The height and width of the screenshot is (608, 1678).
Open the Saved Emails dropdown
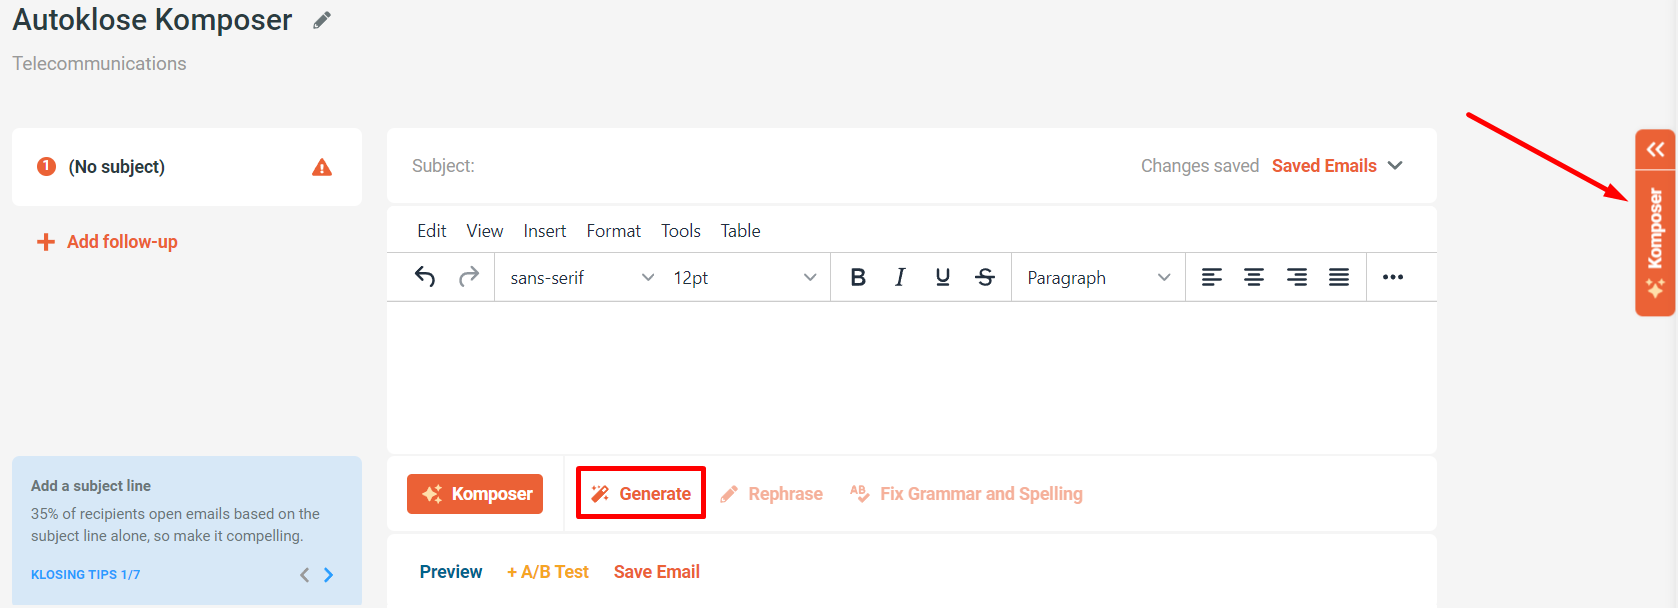coord(1337,166)
